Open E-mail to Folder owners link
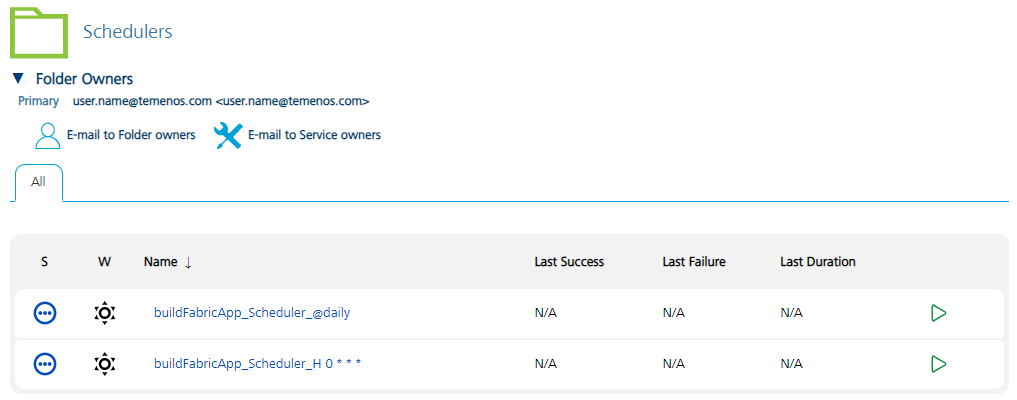This screenshot has height=400, width=1017. pos(130,135)
